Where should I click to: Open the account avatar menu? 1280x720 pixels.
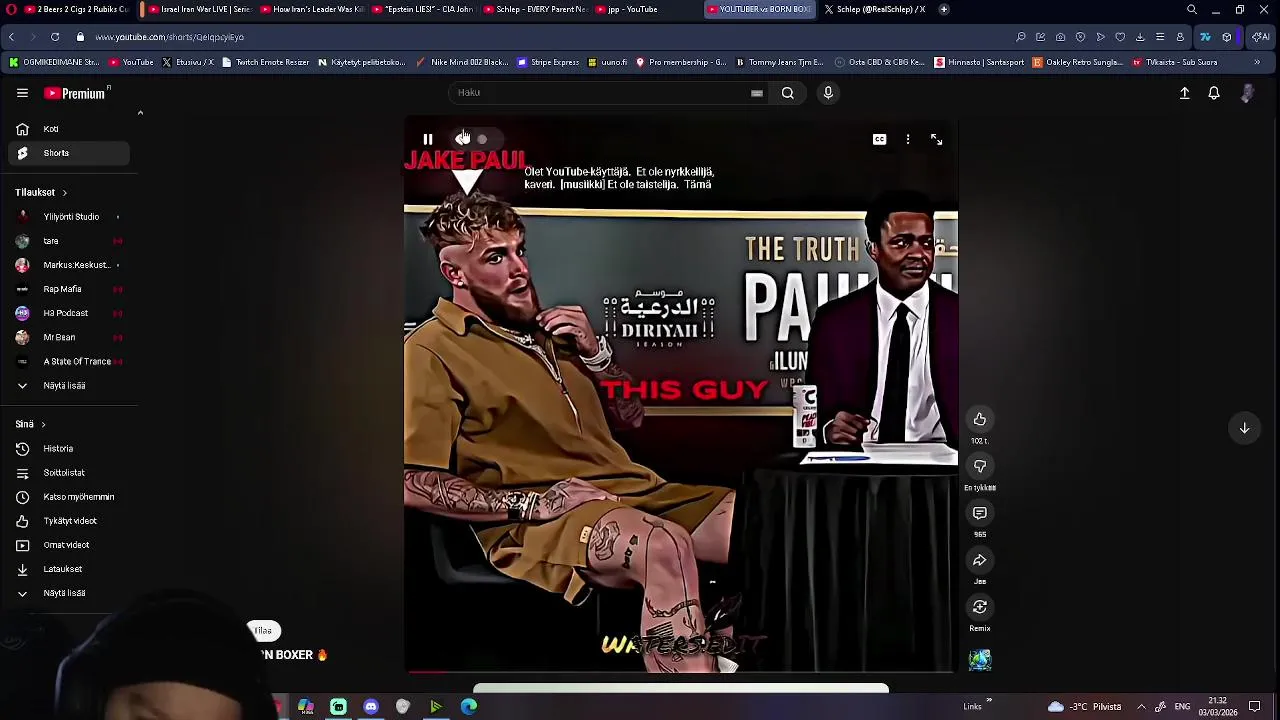(1247, 93)
